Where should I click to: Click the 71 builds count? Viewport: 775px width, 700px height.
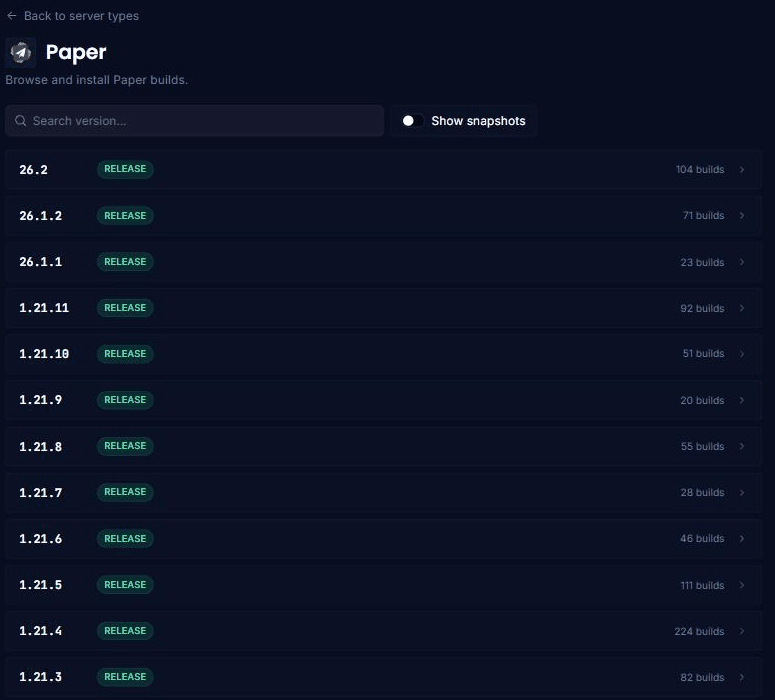tap(703, 216)
